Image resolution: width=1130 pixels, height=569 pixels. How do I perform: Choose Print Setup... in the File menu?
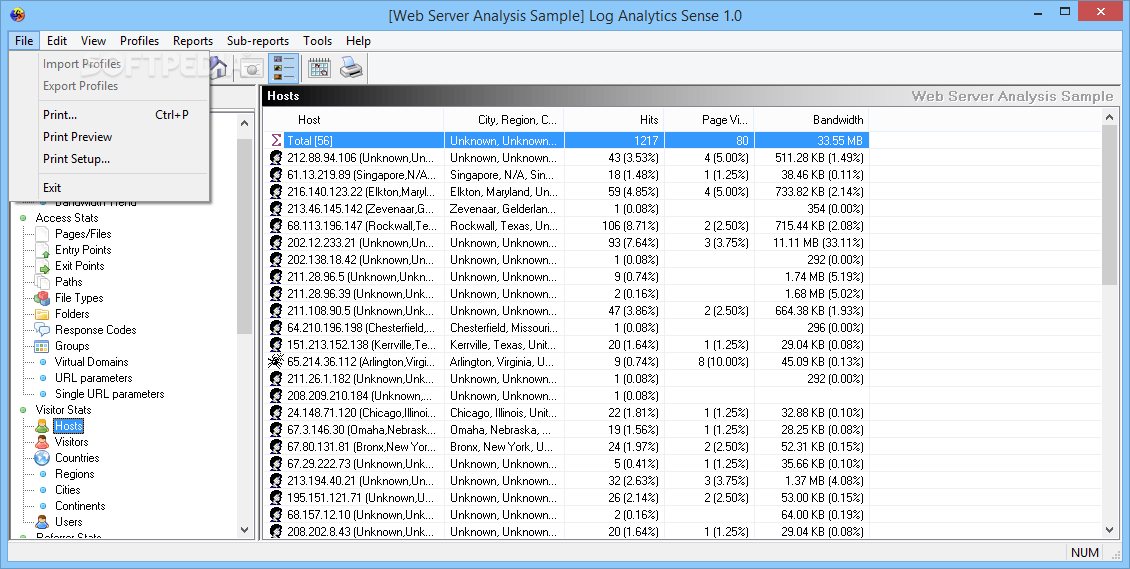110,159
